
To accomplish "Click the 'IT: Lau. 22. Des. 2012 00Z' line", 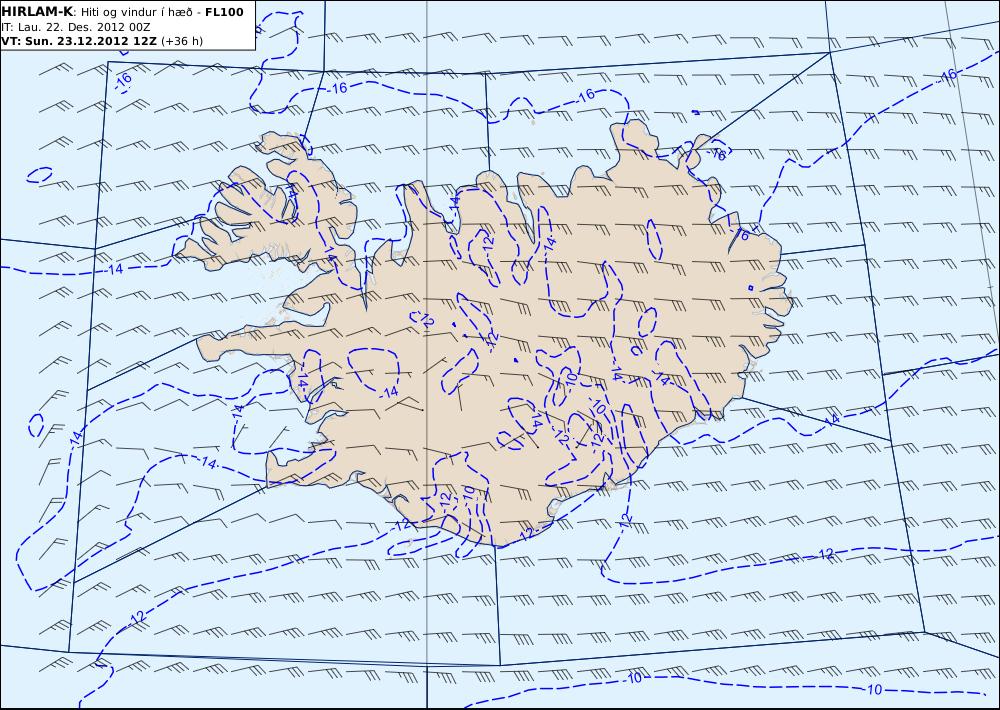I will tap(75, 27).
